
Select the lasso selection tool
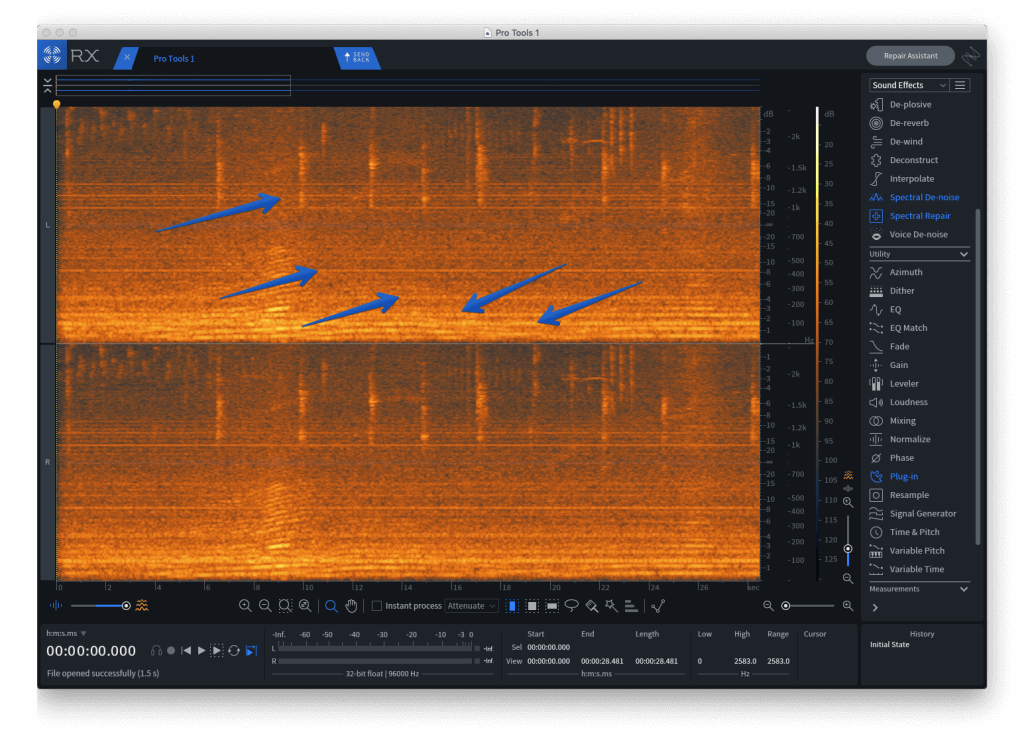(571, 606)
